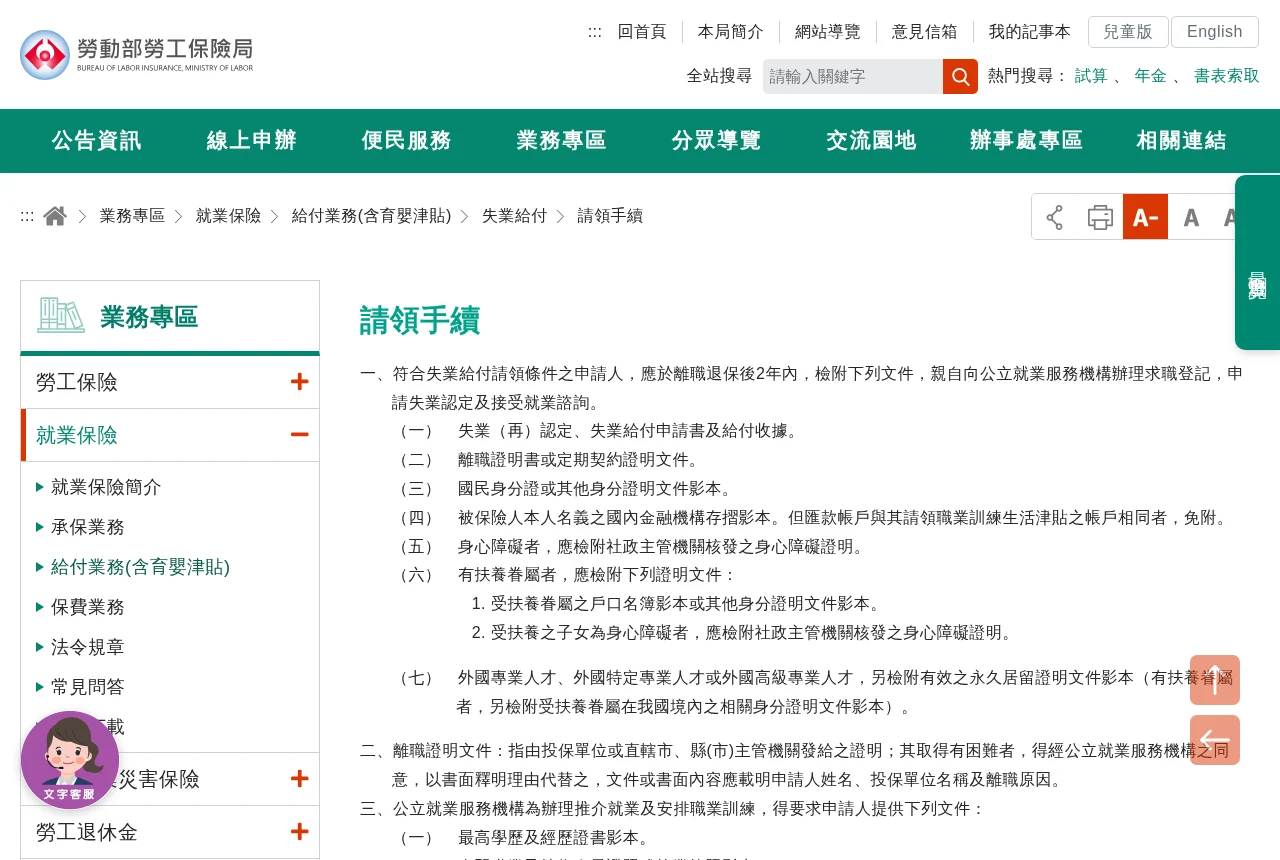Click the search magnifier button
Screen dimensions: 1280x860
click(x=960, y=77)
